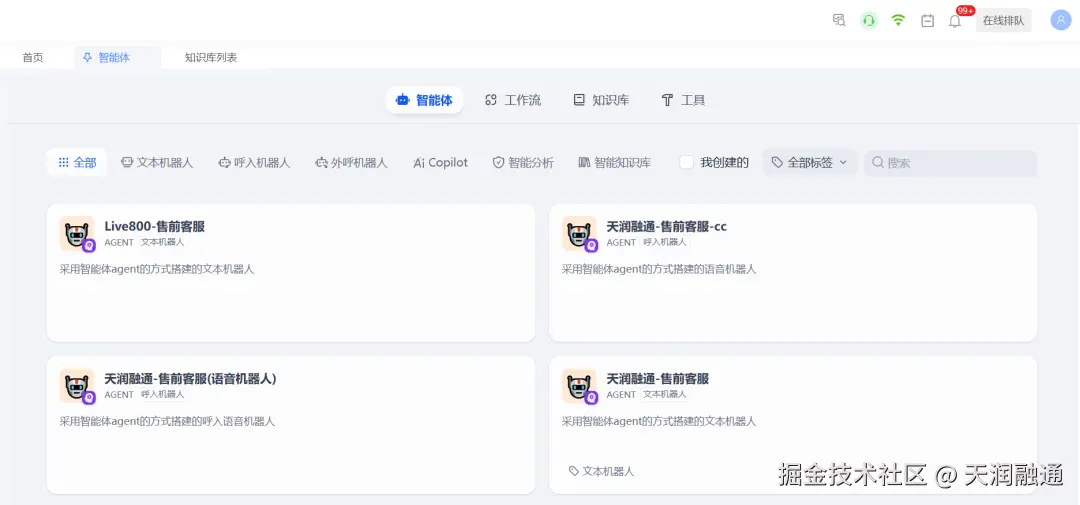Image resolution: width=1080 pixels, height=505 pixels.
Task: Select the 智能体 section with robot icon
Action: tap(424, 100)
